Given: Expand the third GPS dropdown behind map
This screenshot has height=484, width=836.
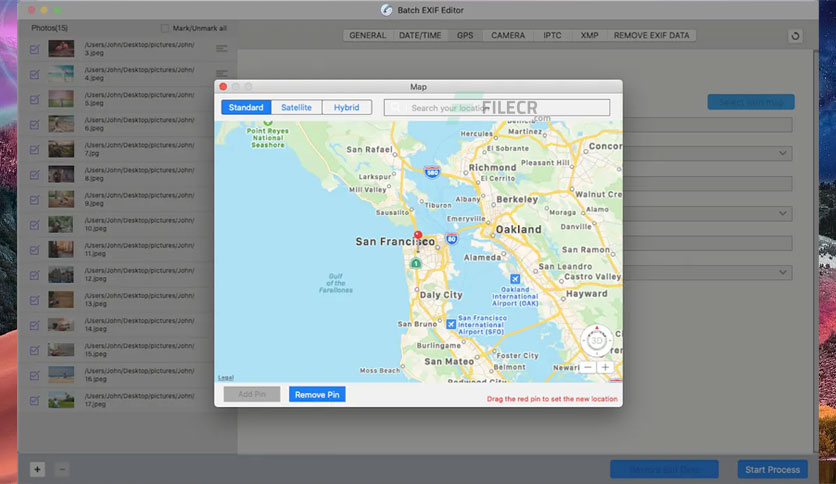Looking at the screenshot, I should coord(782,272).
